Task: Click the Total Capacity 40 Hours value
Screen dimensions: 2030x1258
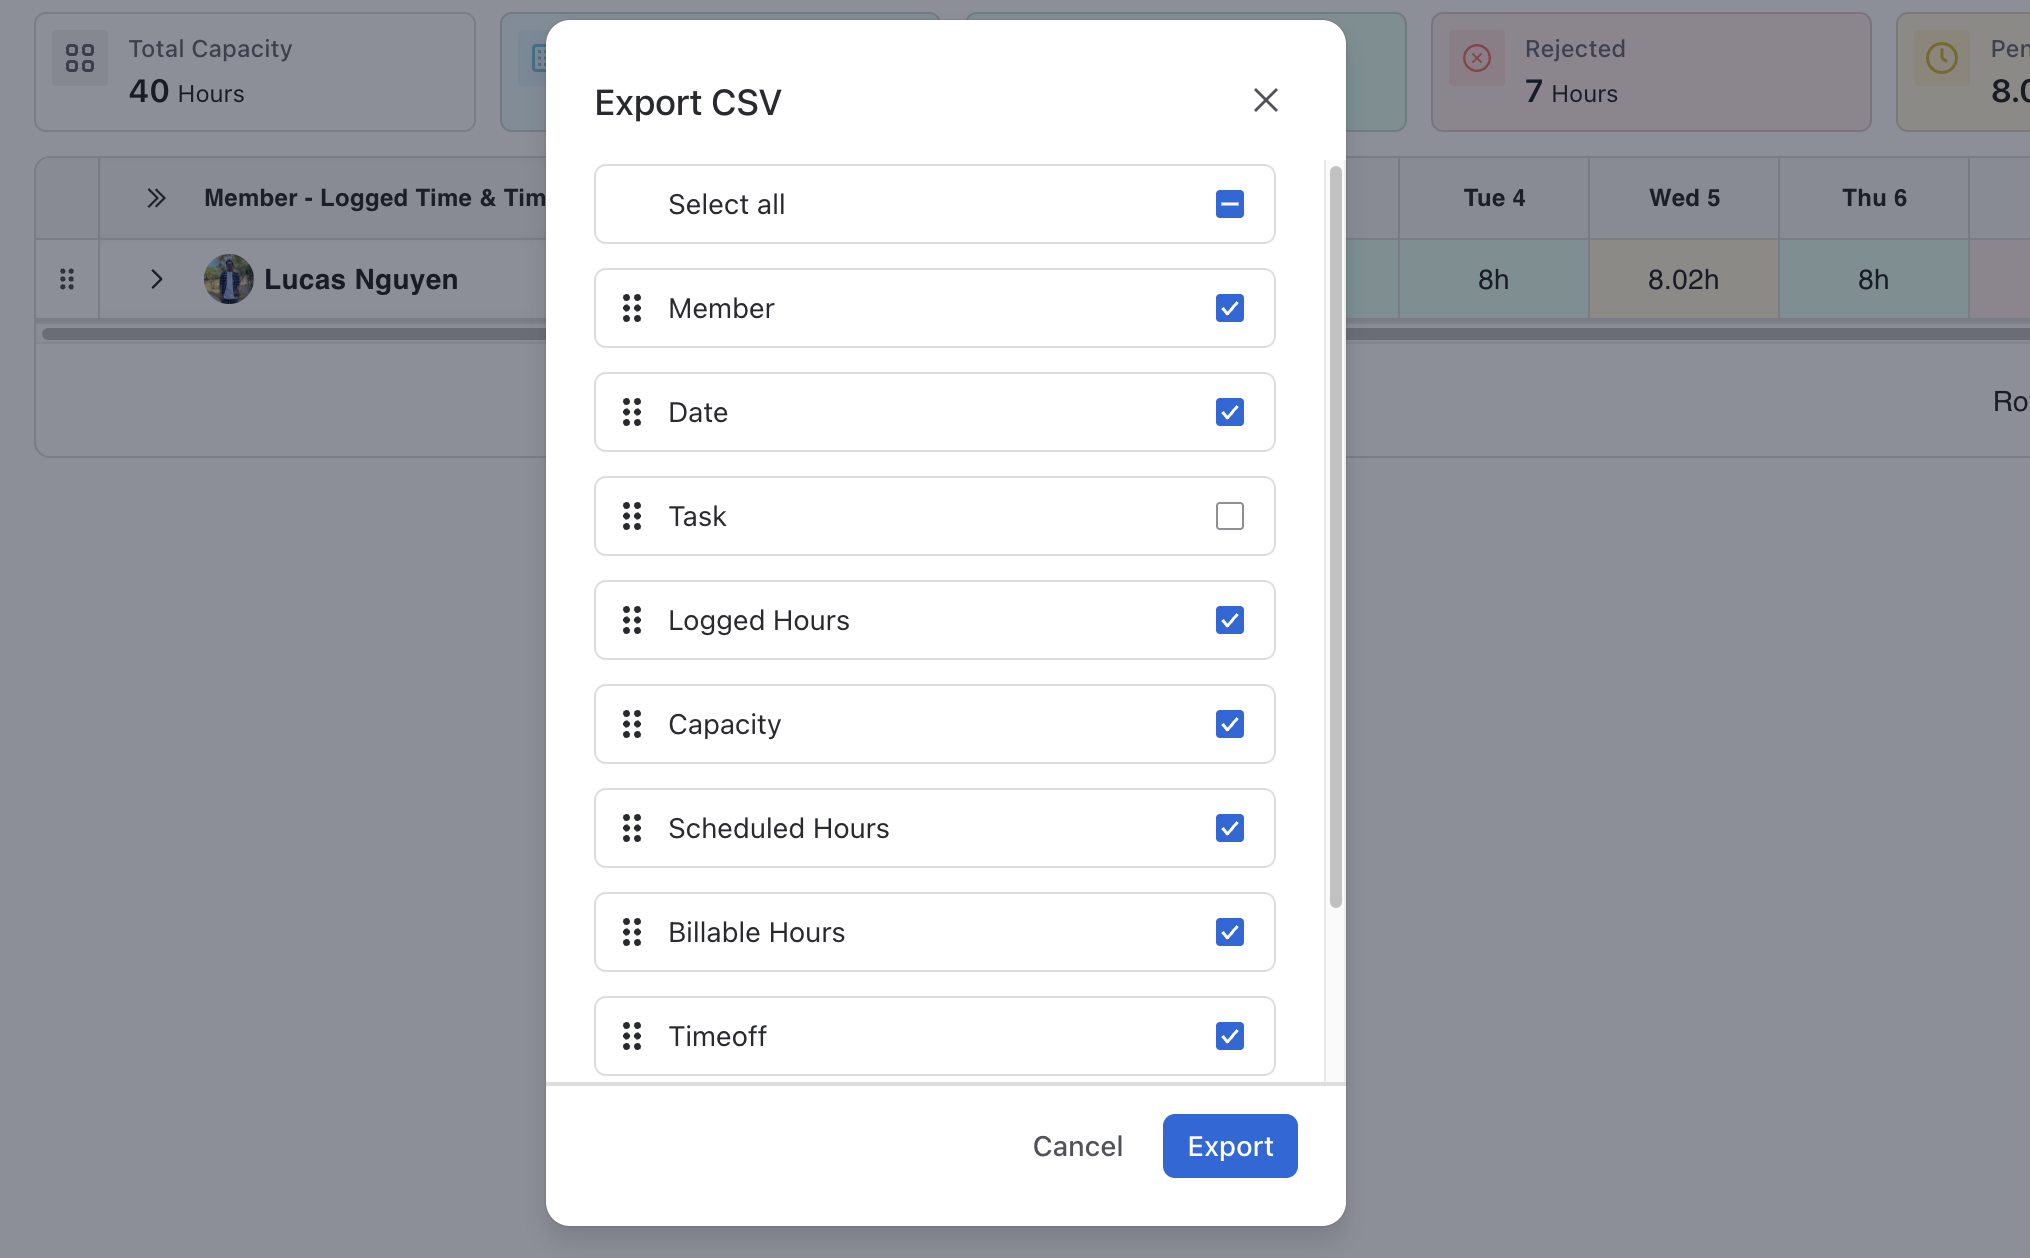Action: [186, 92]
